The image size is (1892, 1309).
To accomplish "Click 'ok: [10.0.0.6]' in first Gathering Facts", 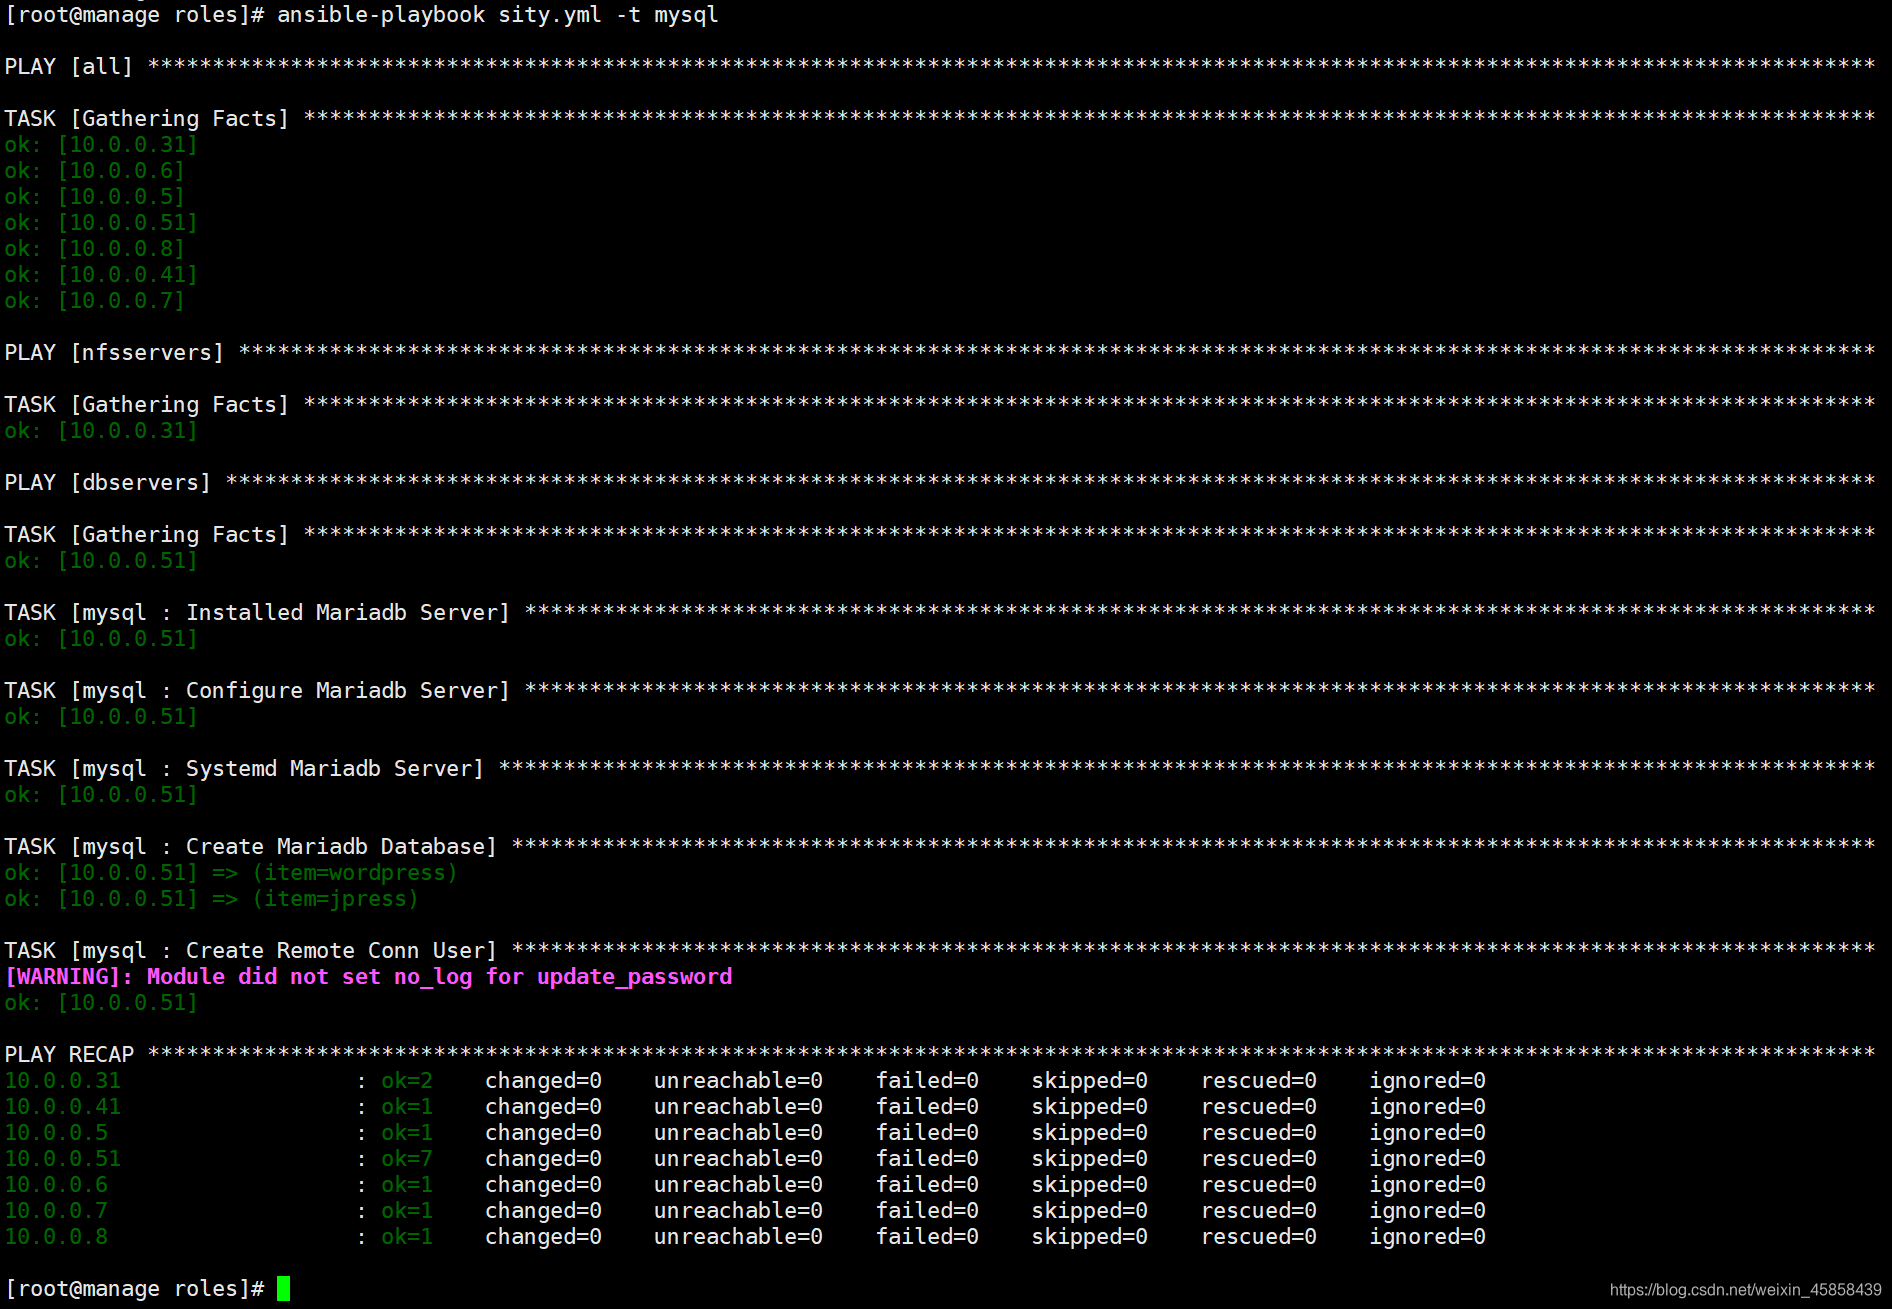I will coord(95,170).
